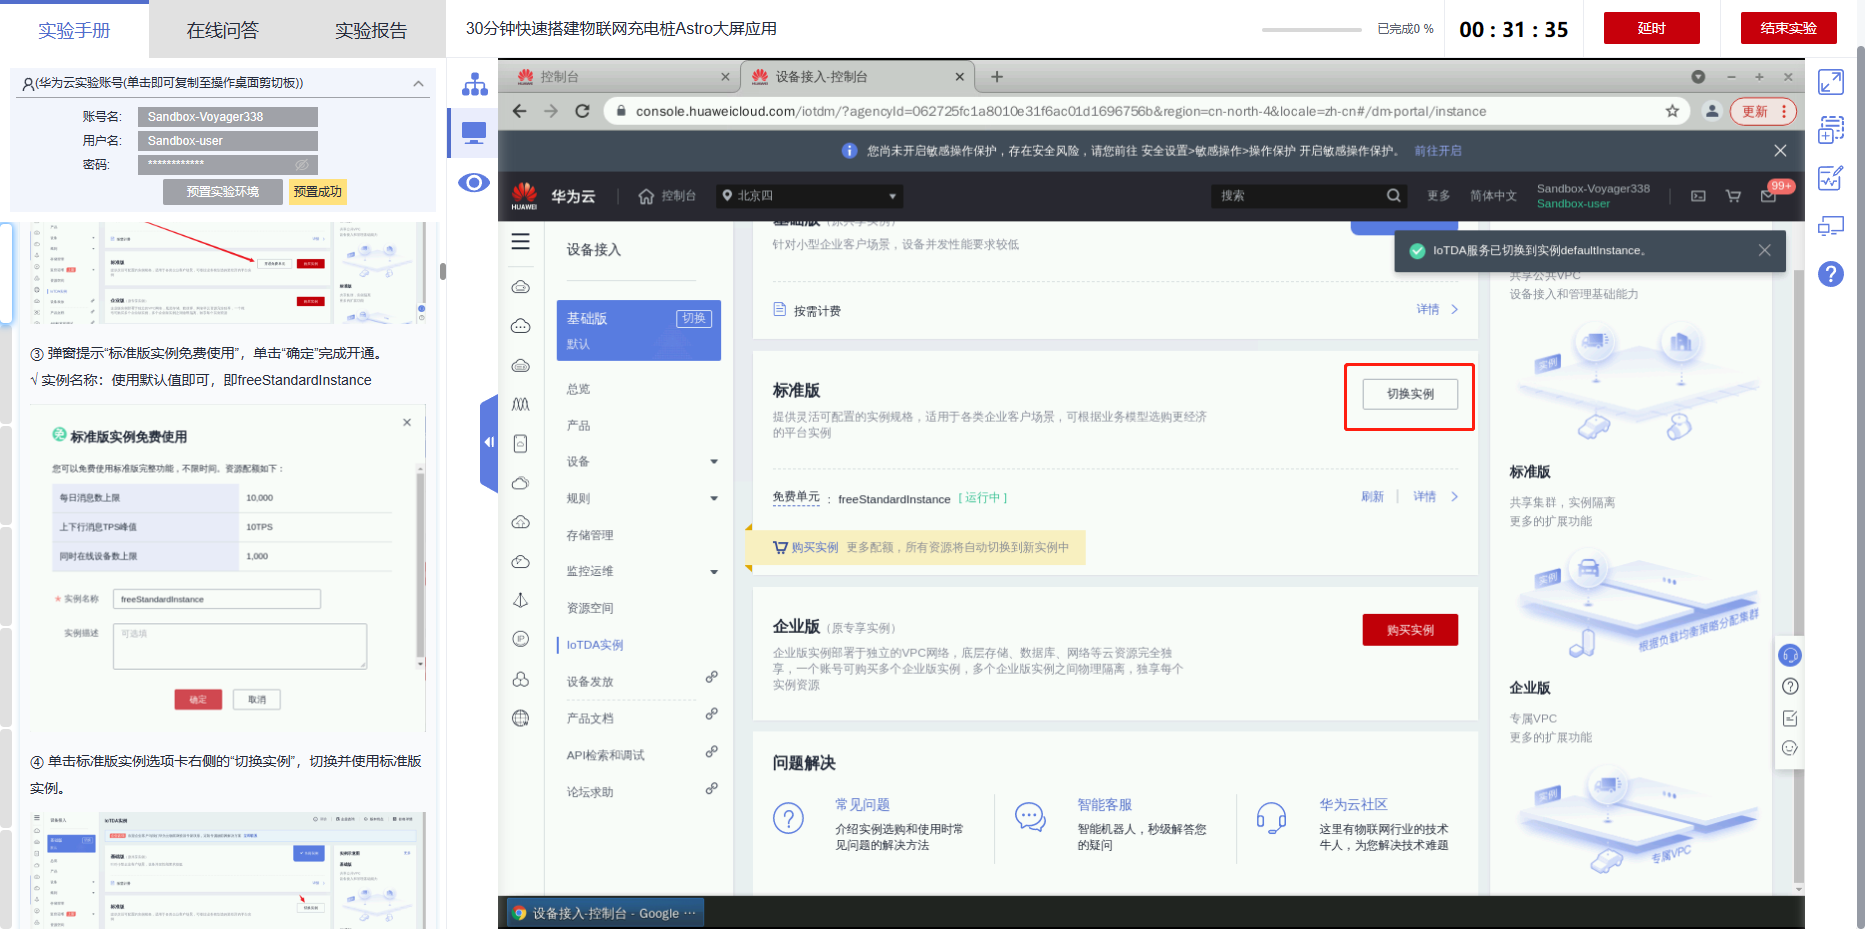1865x929 pixels.
Task: Open 产品 in the 设备接入 menu
Action: pyautogui.click(x=579, y=426)
